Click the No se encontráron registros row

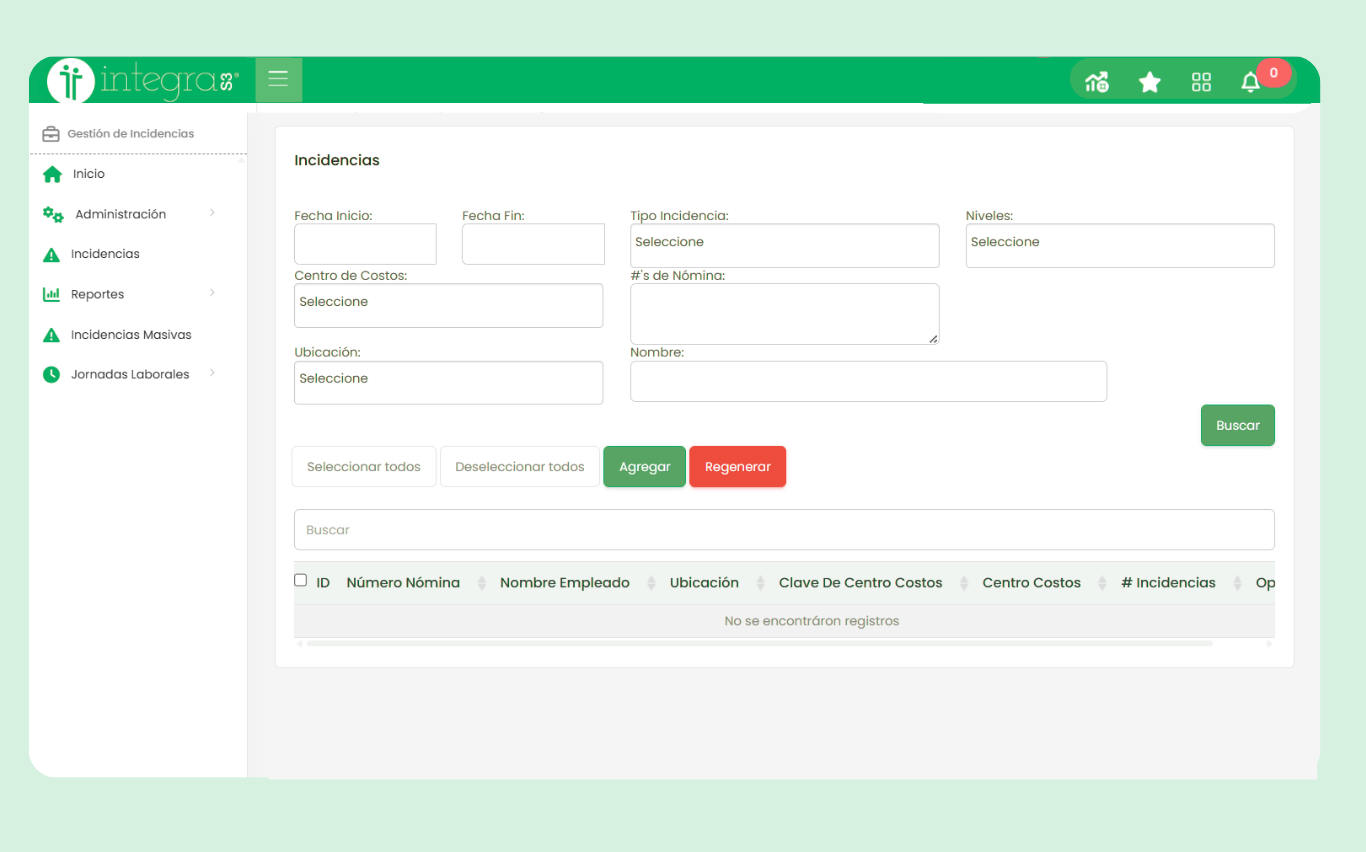[784, 621]
